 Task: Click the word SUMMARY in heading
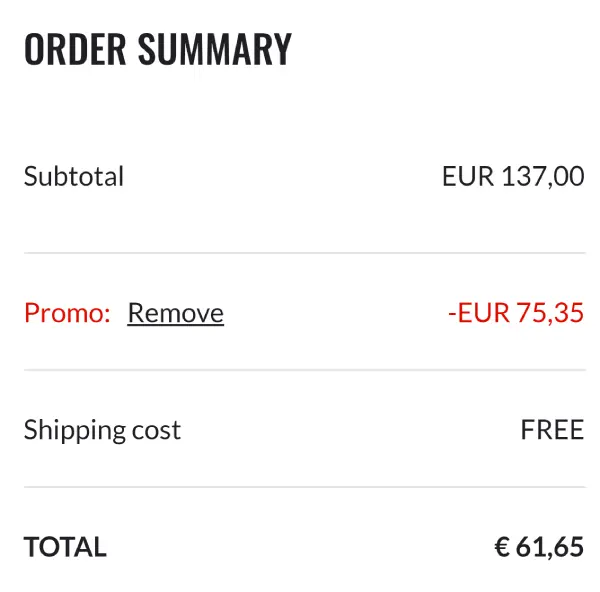(x=215, y=49)
